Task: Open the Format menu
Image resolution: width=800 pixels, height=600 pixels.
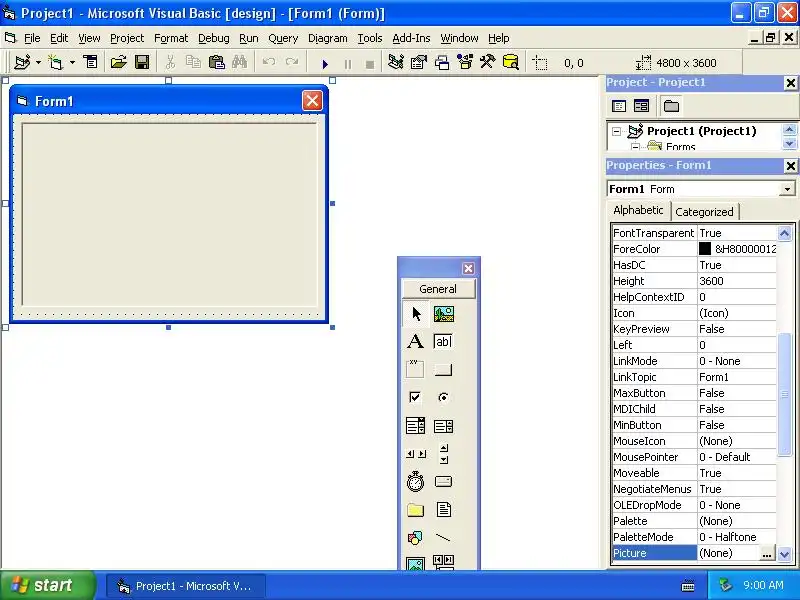Action: click(171, 38)
